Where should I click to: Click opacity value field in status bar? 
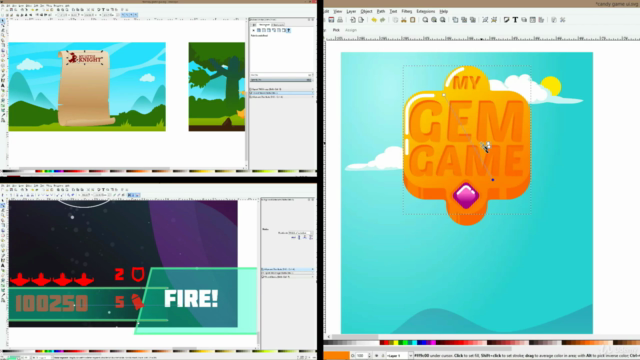[361, 356]
